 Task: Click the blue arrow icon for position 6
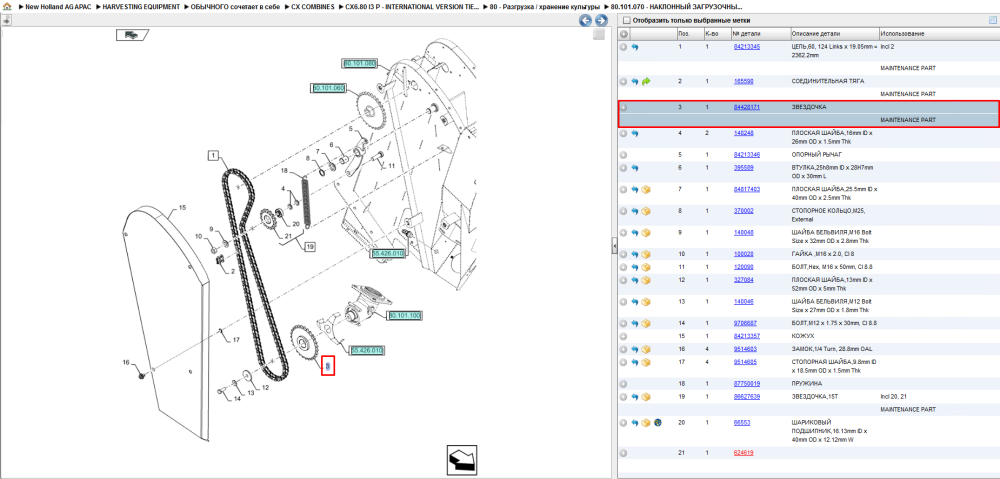635,168
